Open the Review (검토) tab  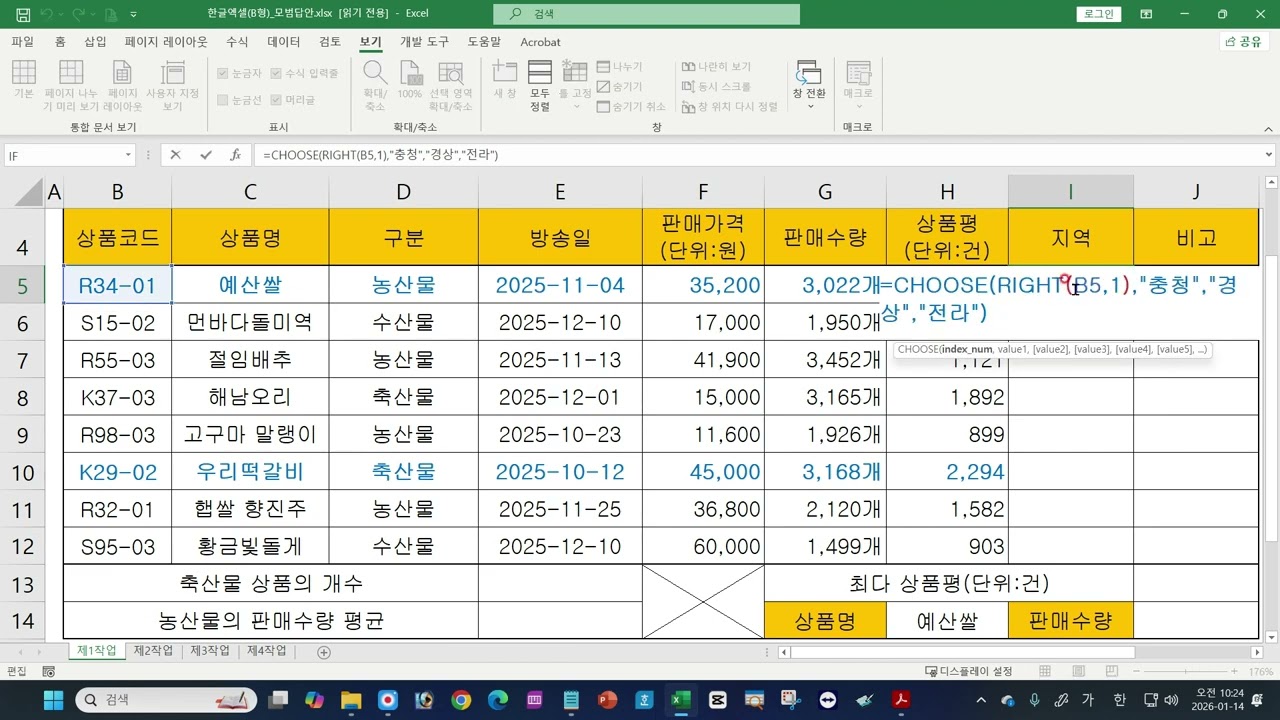(329, 42)
